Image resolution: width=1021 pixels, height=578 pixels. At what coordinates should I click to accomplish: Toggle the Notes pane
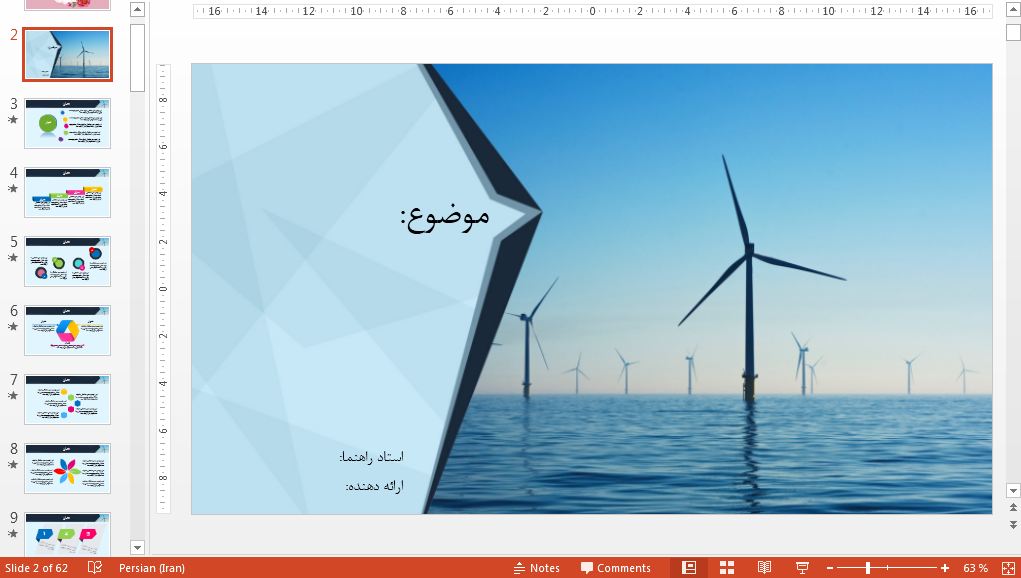tap(537, 567)
